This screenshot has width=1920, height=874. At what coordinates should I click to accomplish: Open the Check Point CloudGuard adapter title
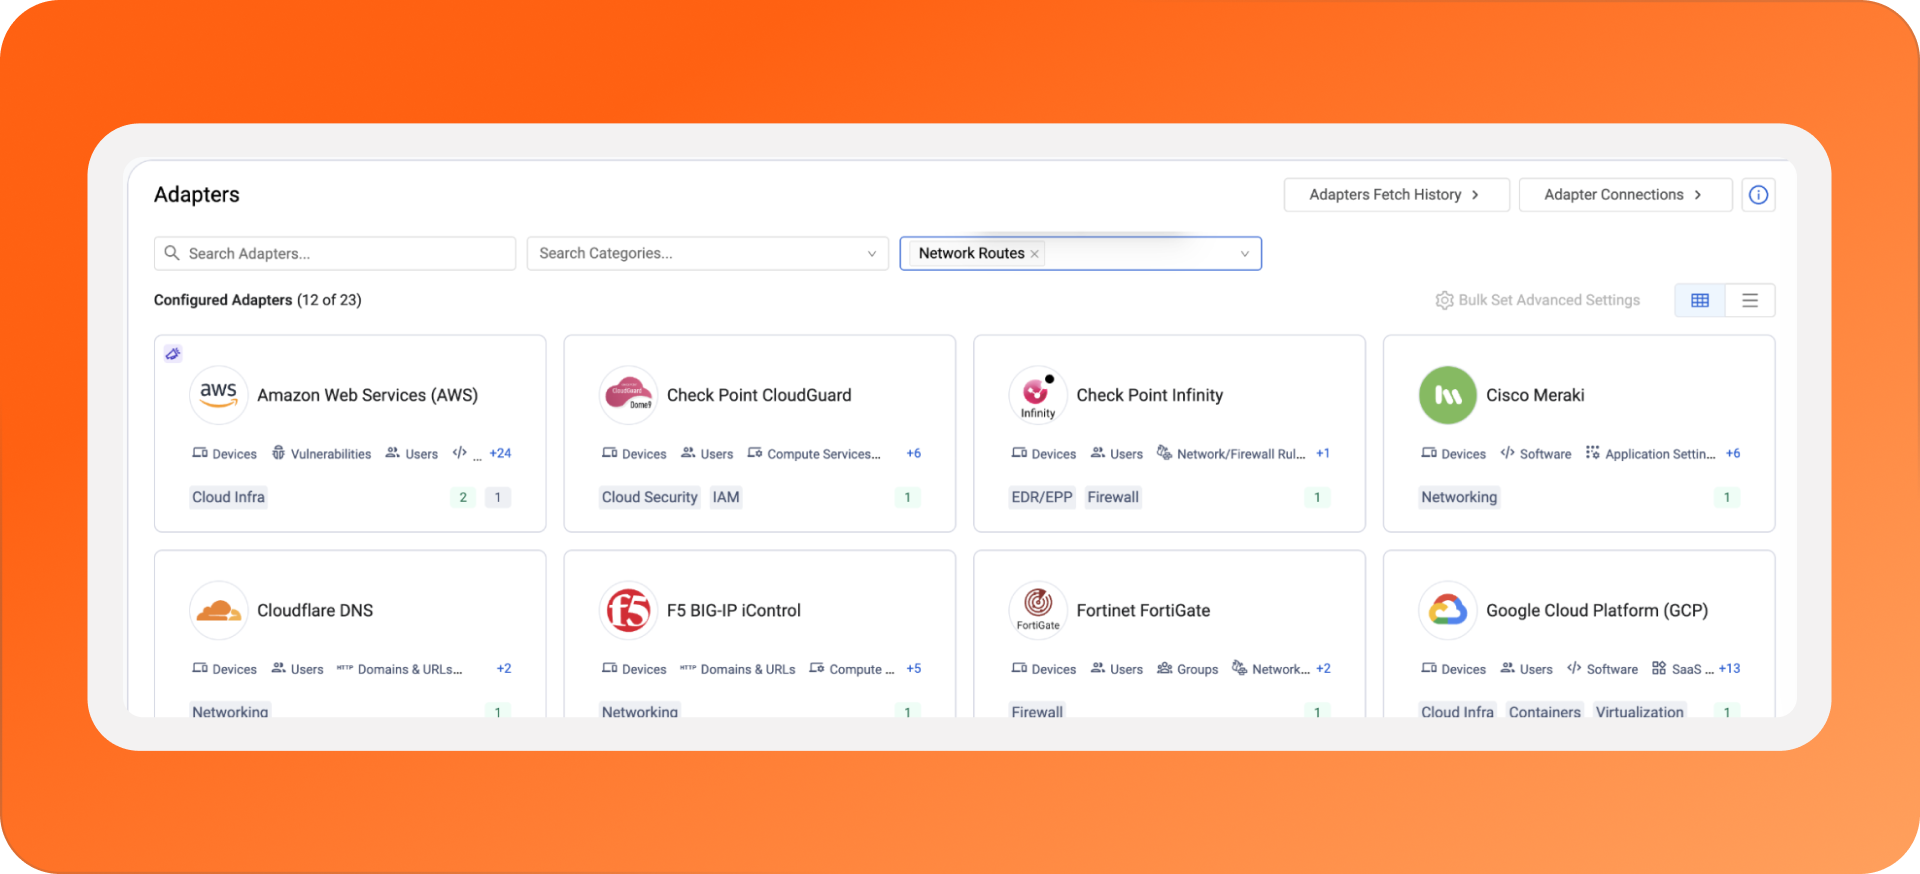click(759, 395)
